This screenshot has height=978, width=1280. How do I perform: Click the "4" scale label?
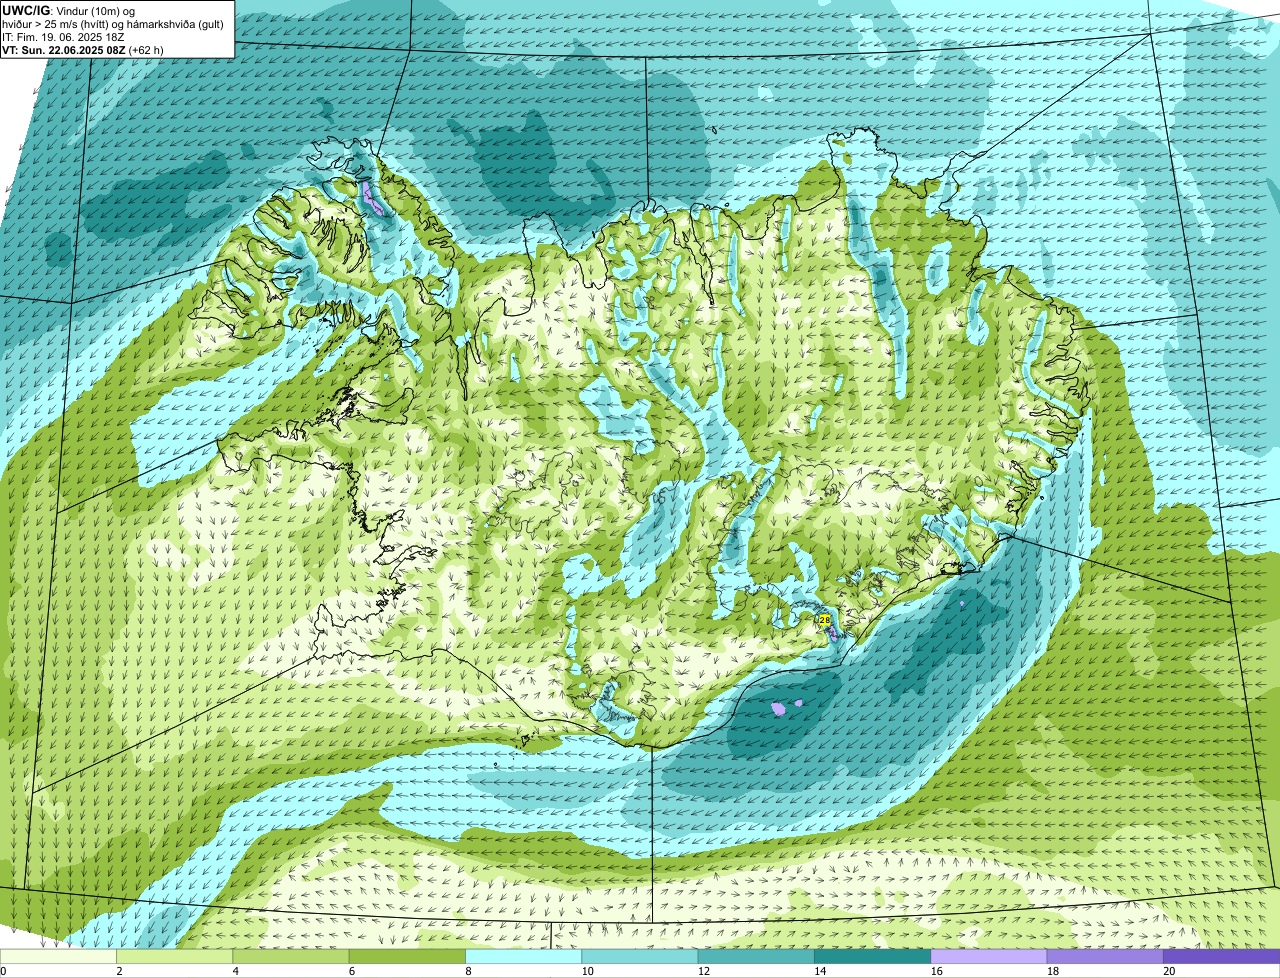[236, 971]
